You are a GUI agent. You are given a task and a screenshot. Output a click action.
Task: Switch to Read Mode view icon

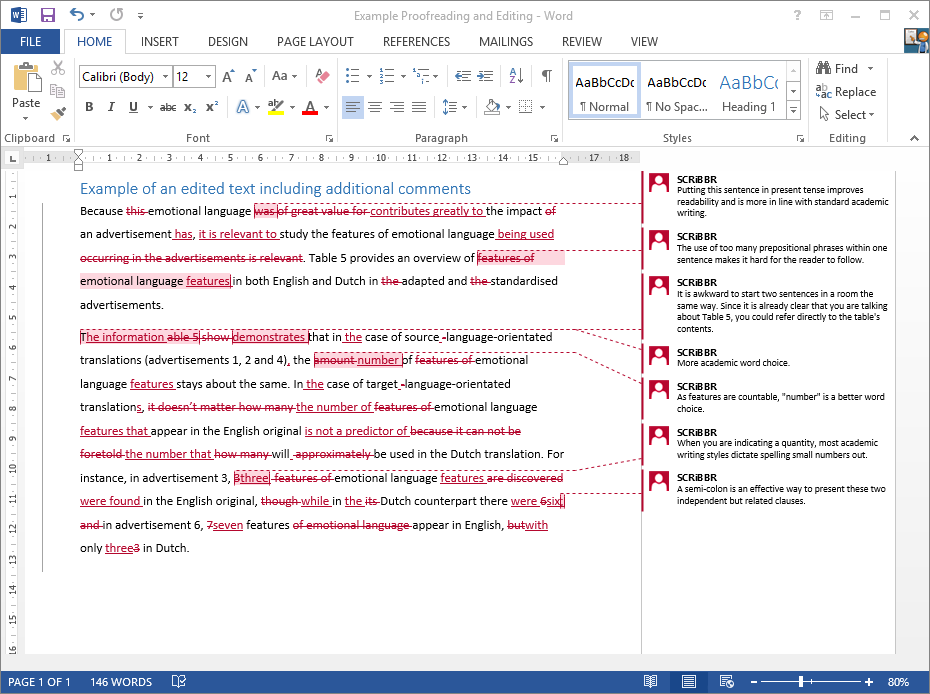[651, 682]
